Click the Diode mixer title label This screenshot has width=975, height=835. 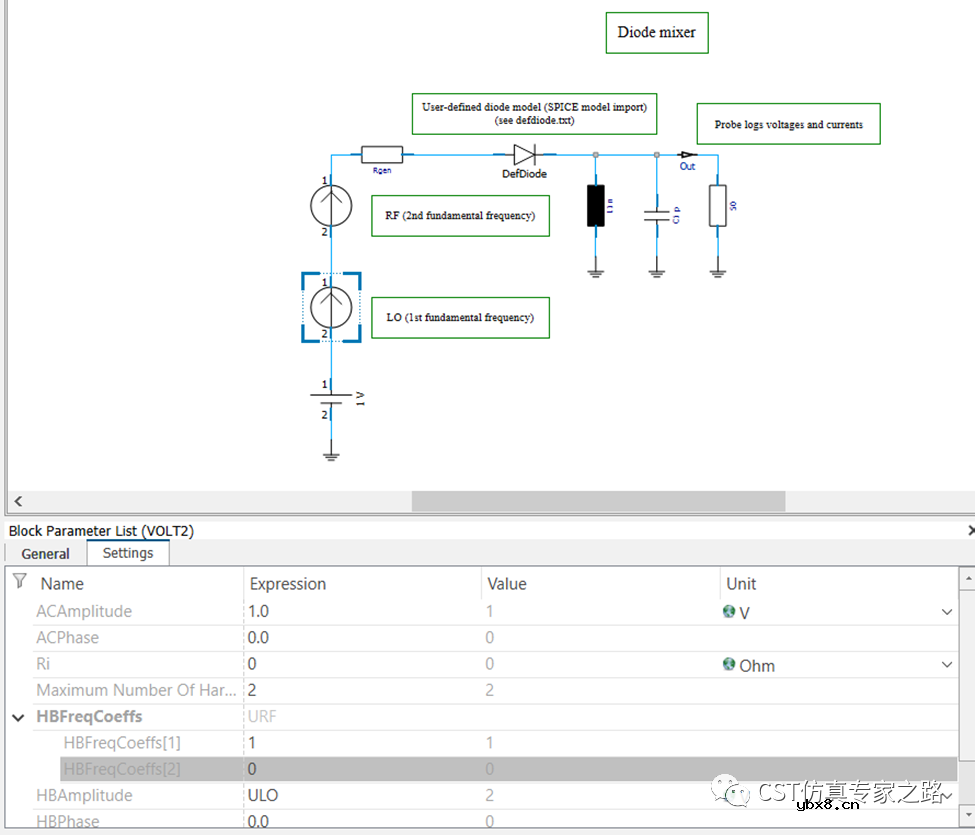656,32
